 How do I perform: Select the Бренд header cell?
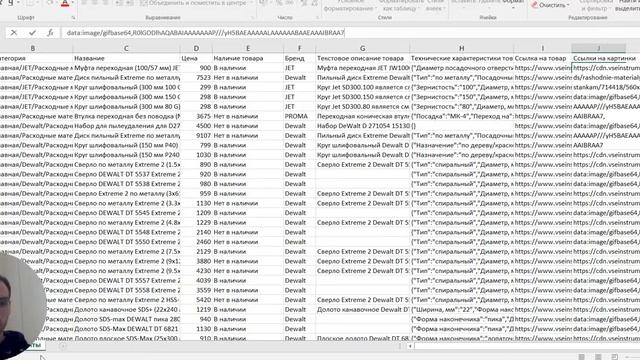(x=299, y=58)
